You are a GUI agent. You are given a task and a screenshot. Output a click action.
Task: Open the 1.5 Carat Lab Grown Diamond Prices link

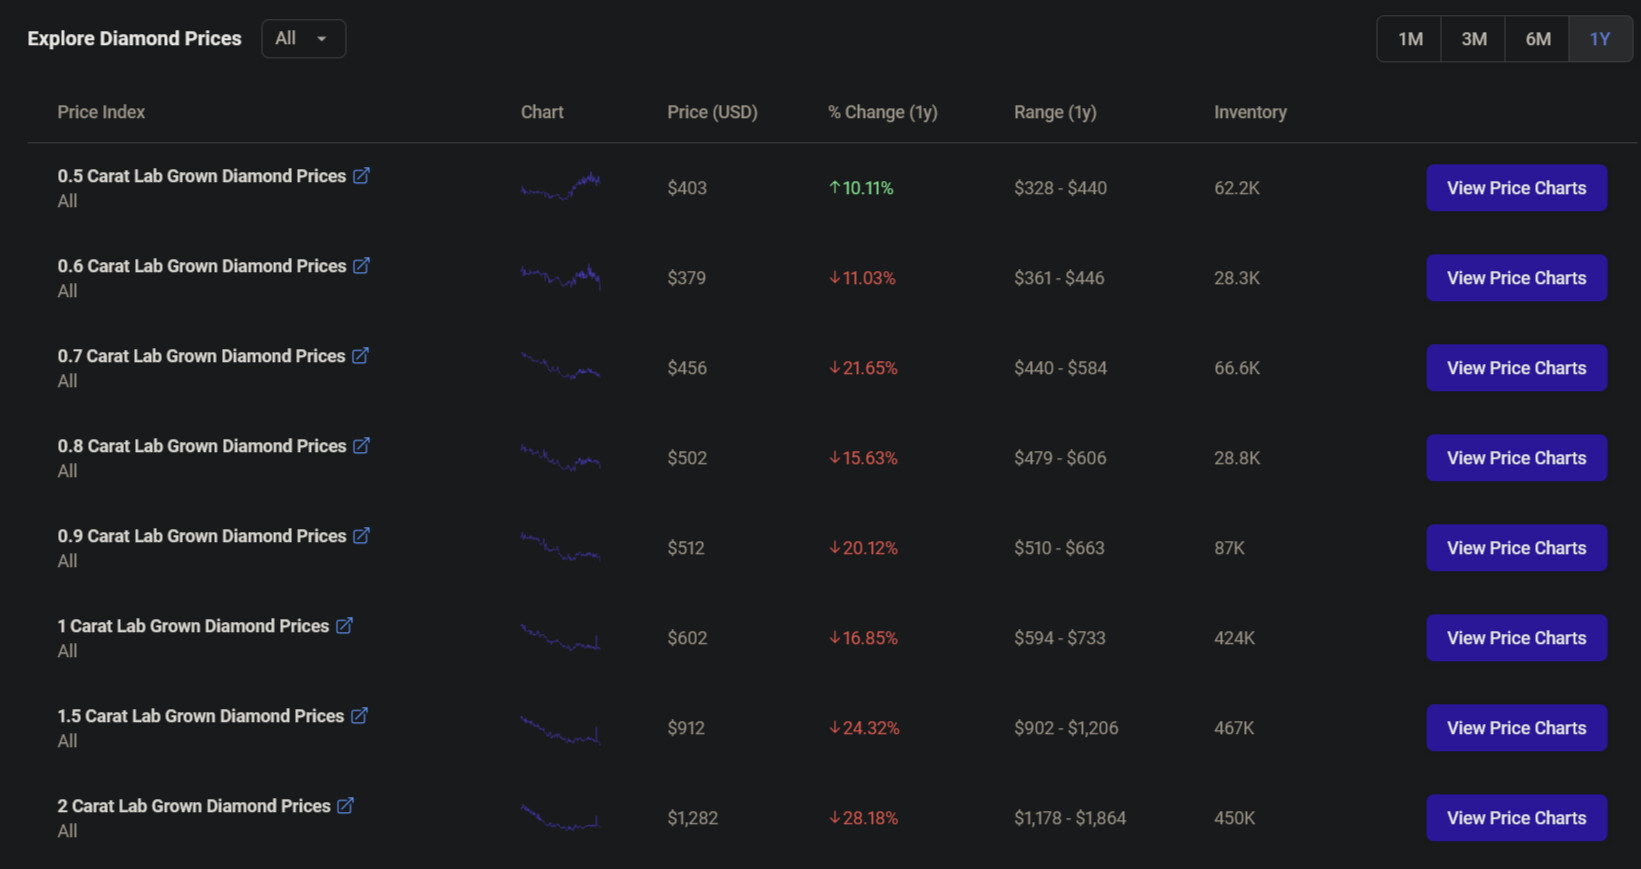click(x=200, y=716)
